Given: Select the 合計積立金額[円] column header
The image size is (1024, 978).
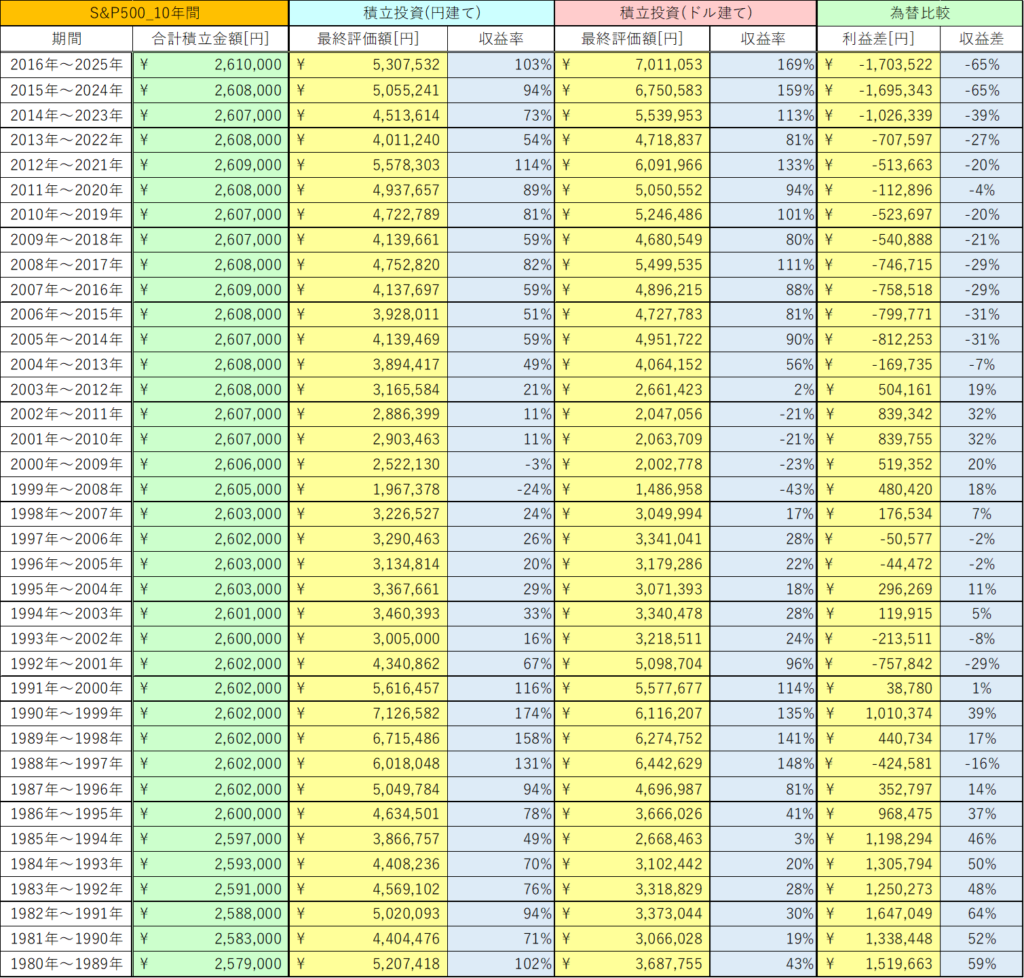Looking at the screenshot, I should [x=211, y=39].
